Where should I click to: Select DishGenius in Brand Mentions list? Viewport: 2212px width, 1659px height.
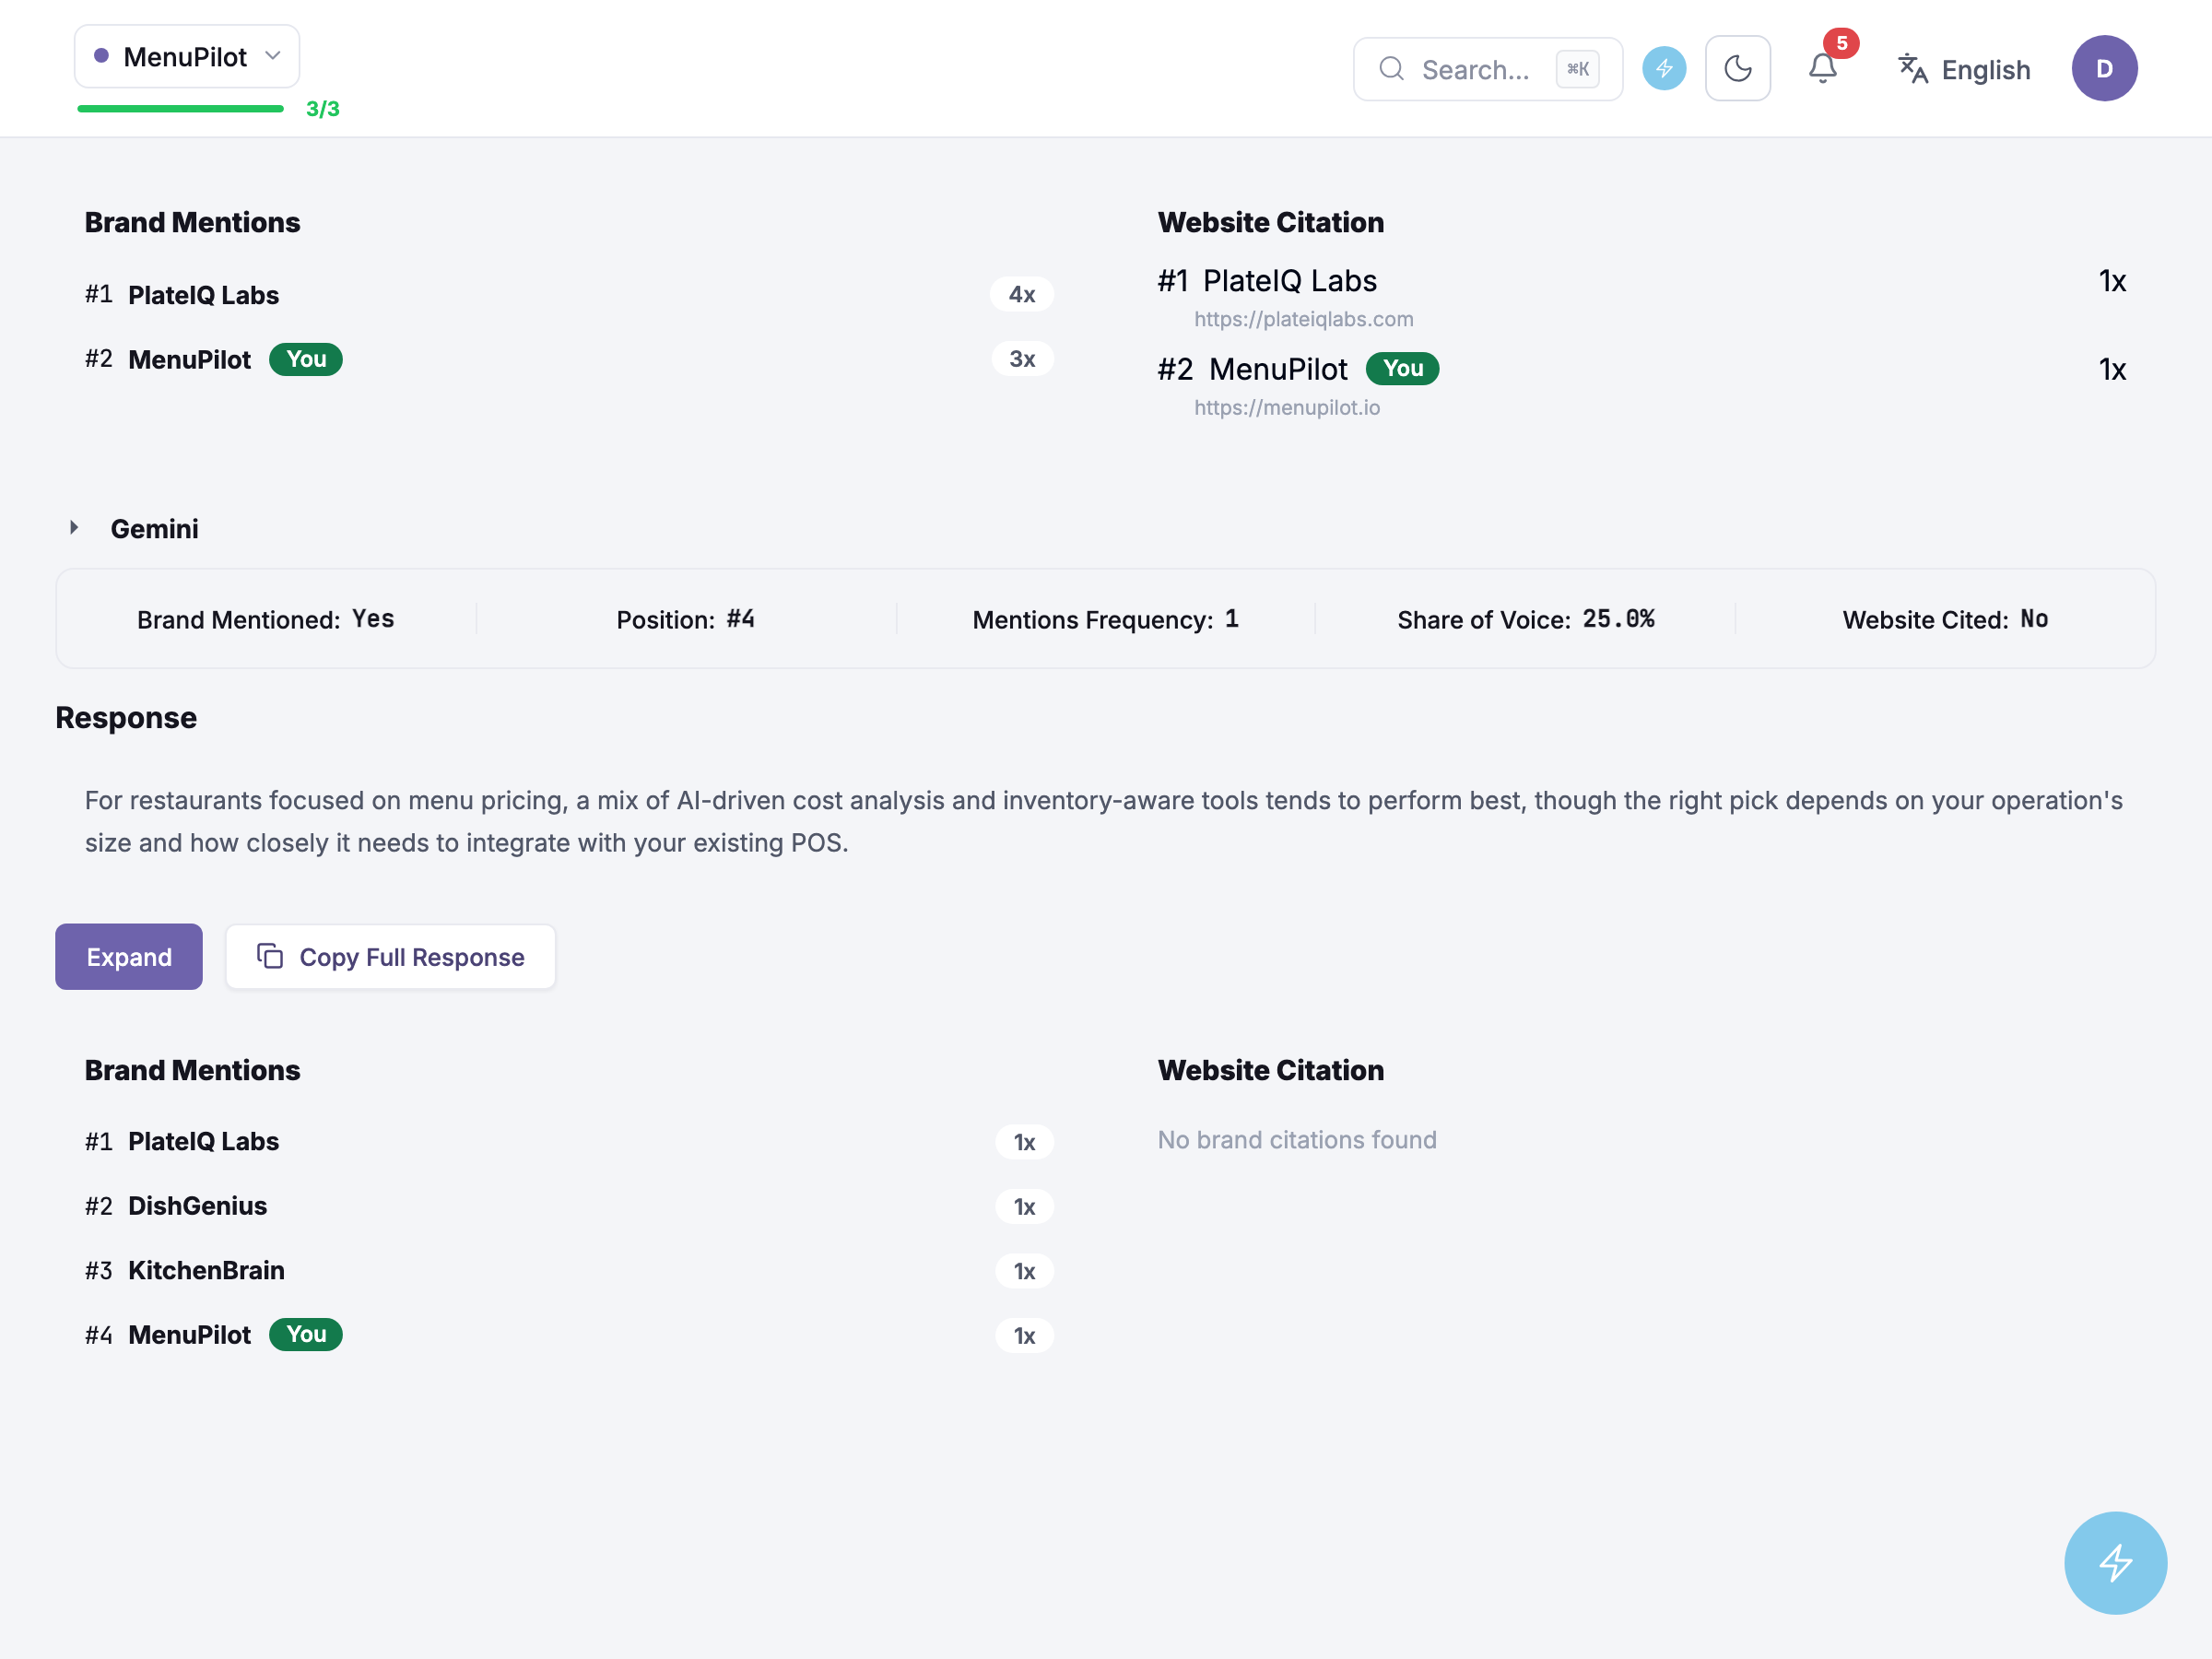[x=569, y=1206]
